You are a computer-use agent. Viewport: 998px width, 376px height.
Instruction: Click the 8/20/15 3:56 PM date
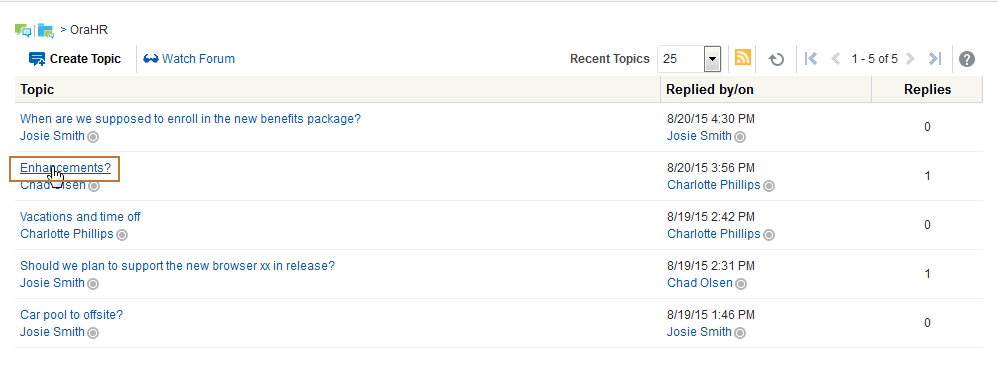pyautogui.click(x=711, y=168)
